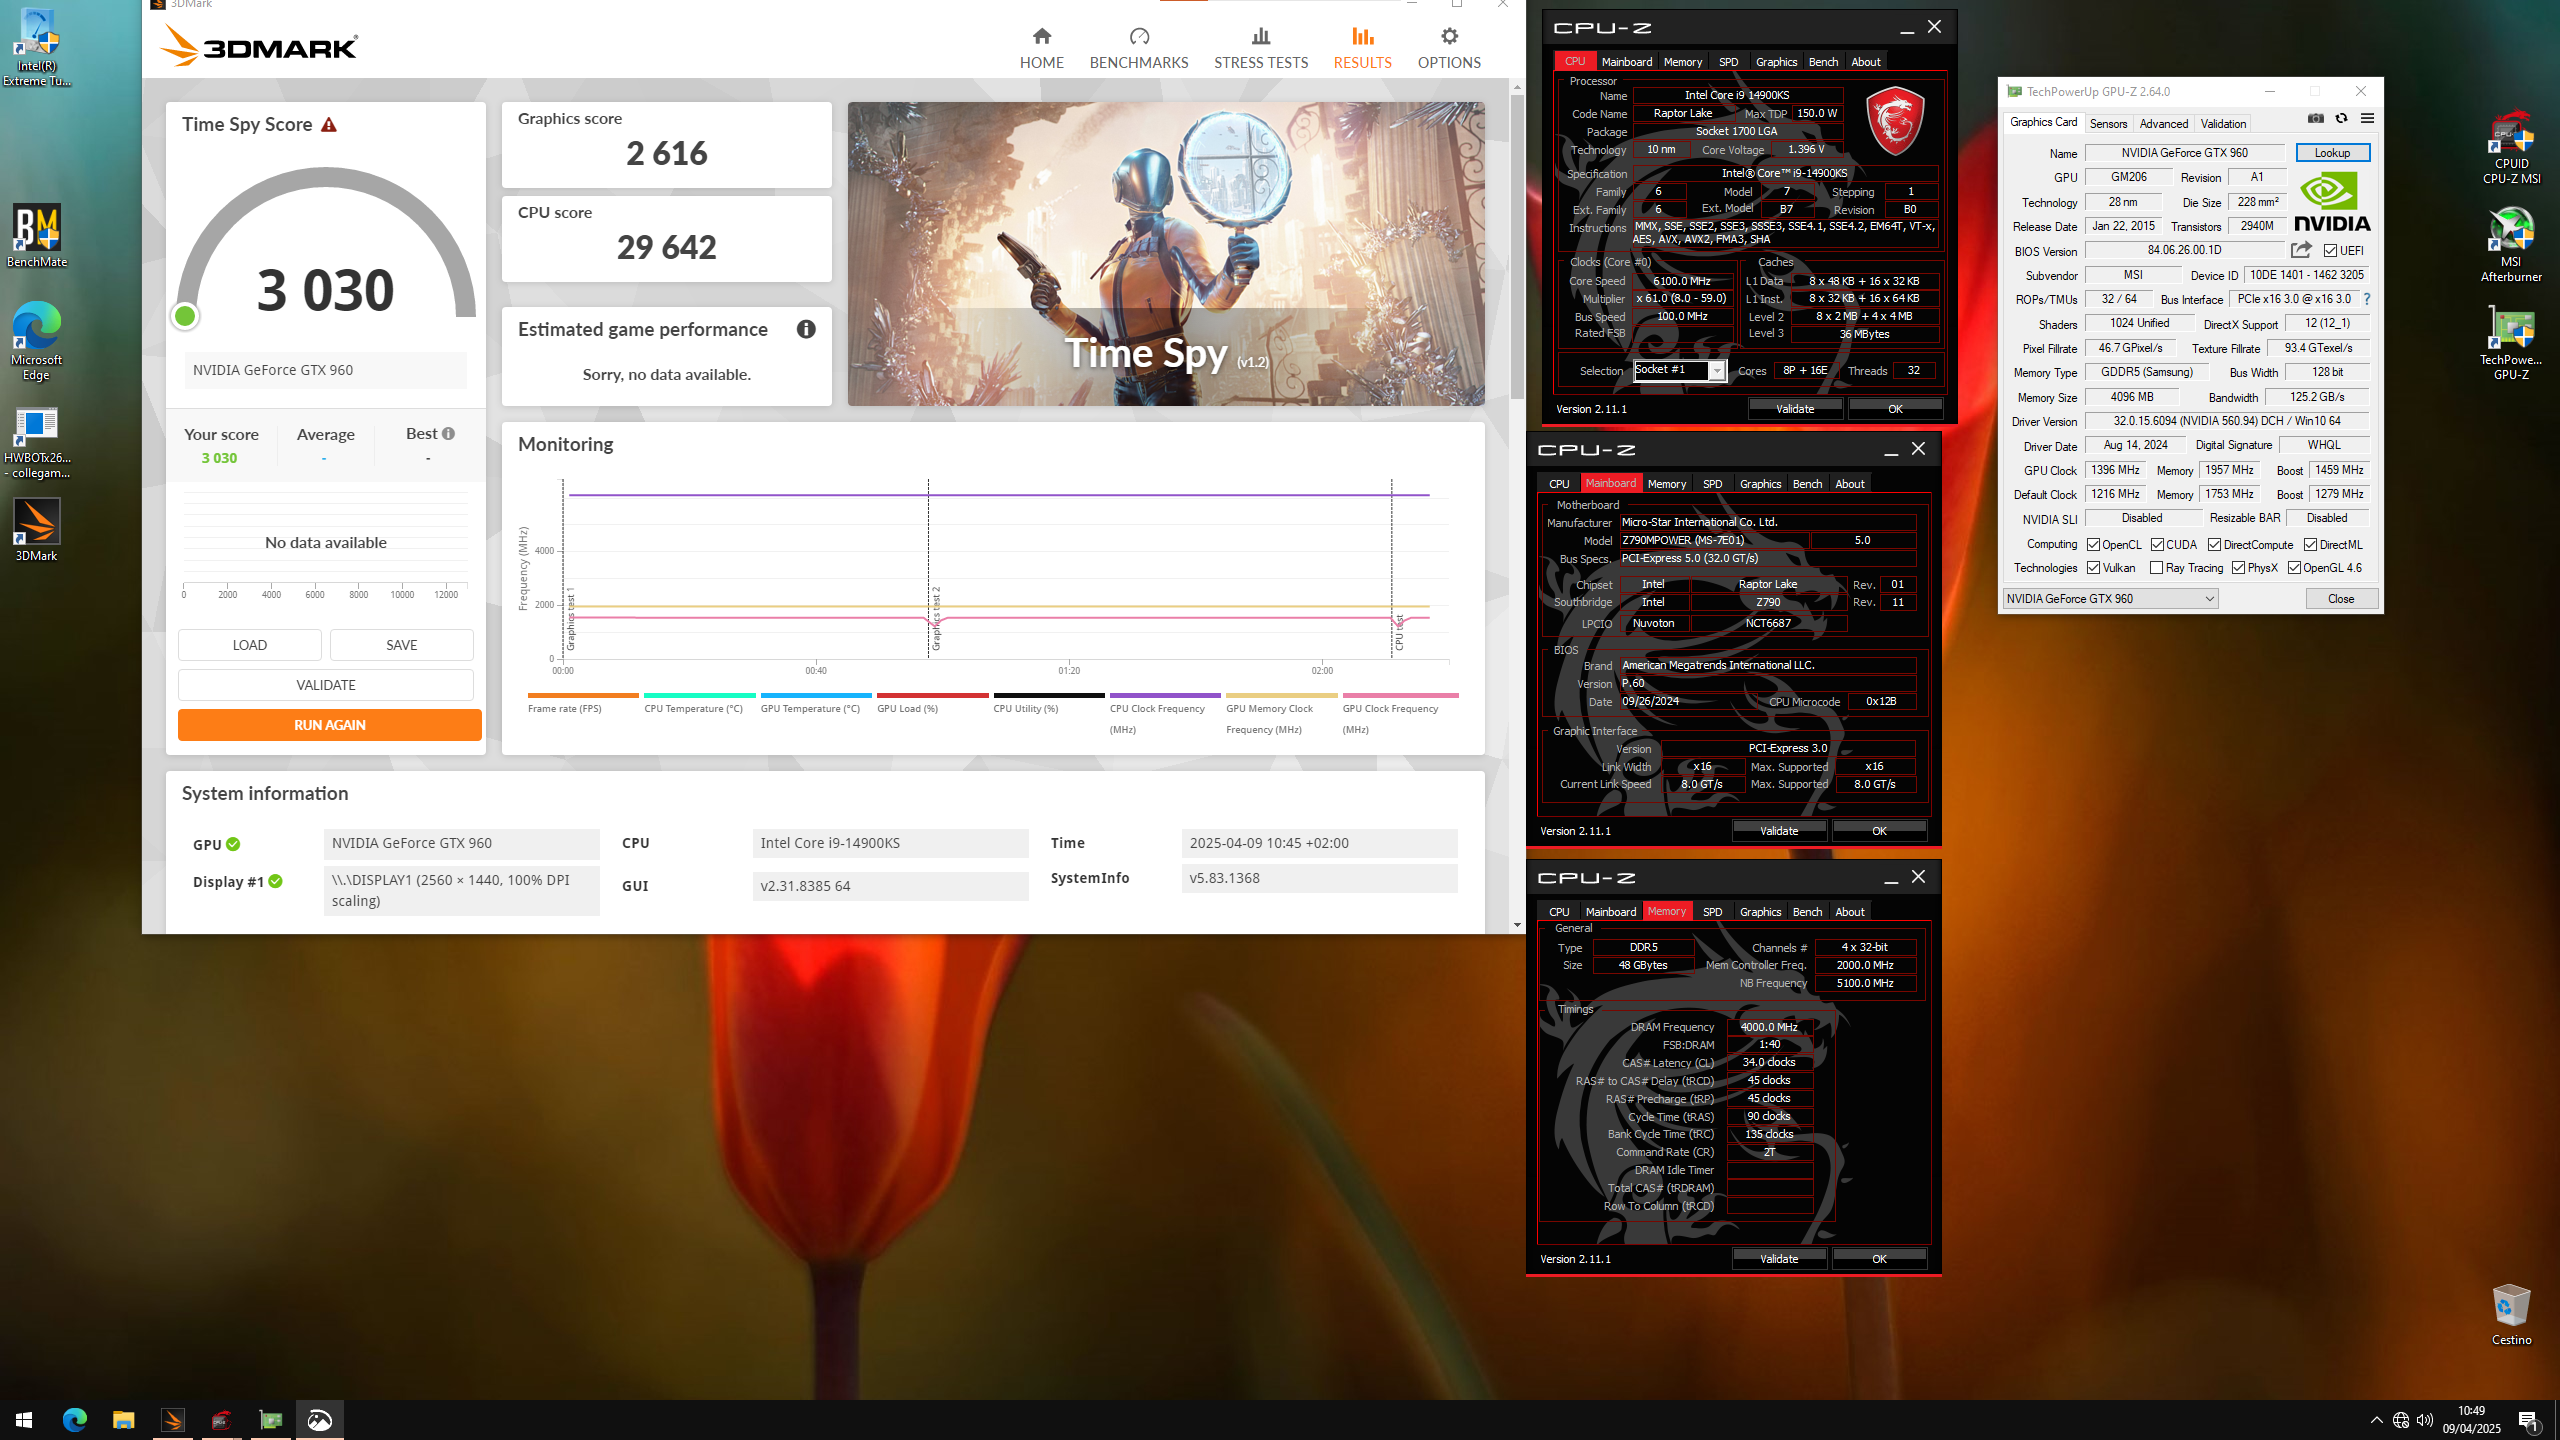This screenshot has width=2560, height=1440.
Task: Click the NVIDIA GeForce GTX 960 score field
Action: click(326, 370)
